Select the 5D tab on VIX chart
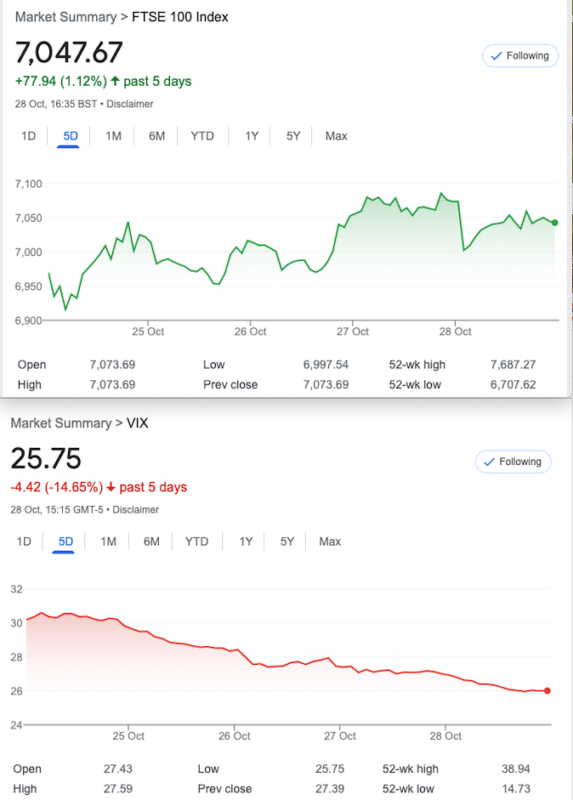573x800 pixels. [66, 542]
